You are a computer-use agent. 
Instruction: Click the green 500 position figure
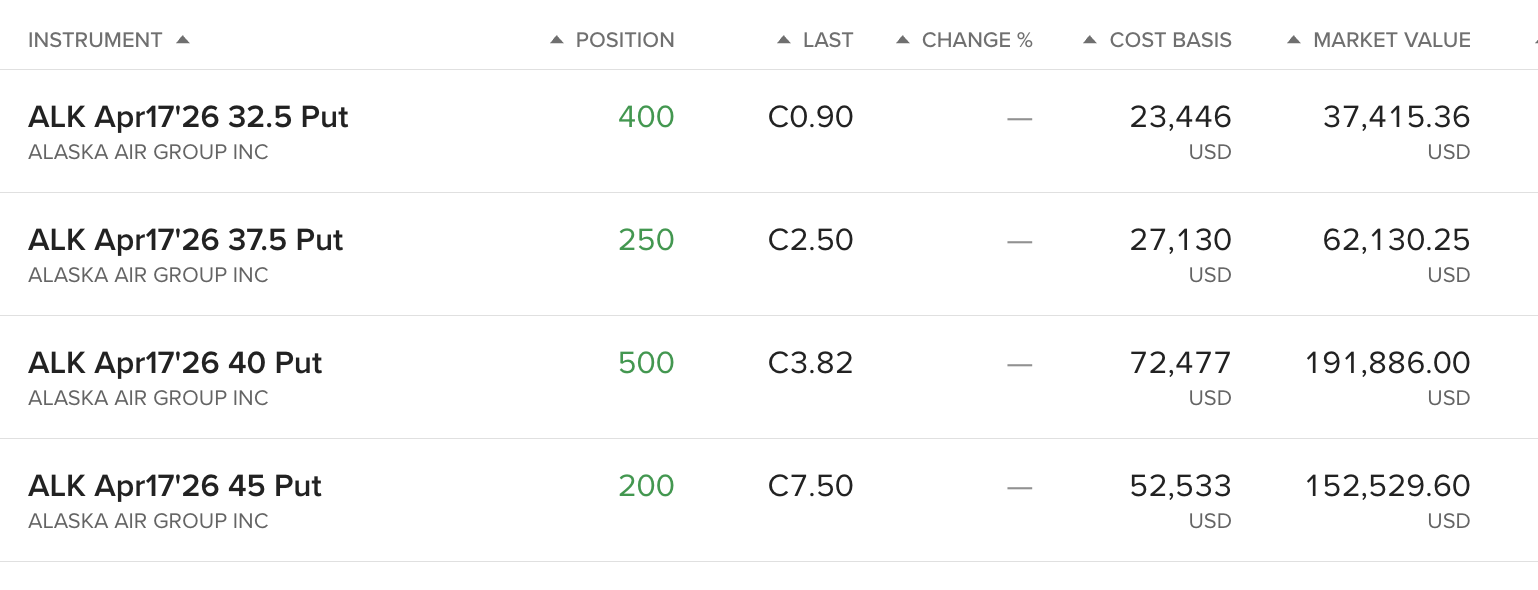tap(646, 363)
